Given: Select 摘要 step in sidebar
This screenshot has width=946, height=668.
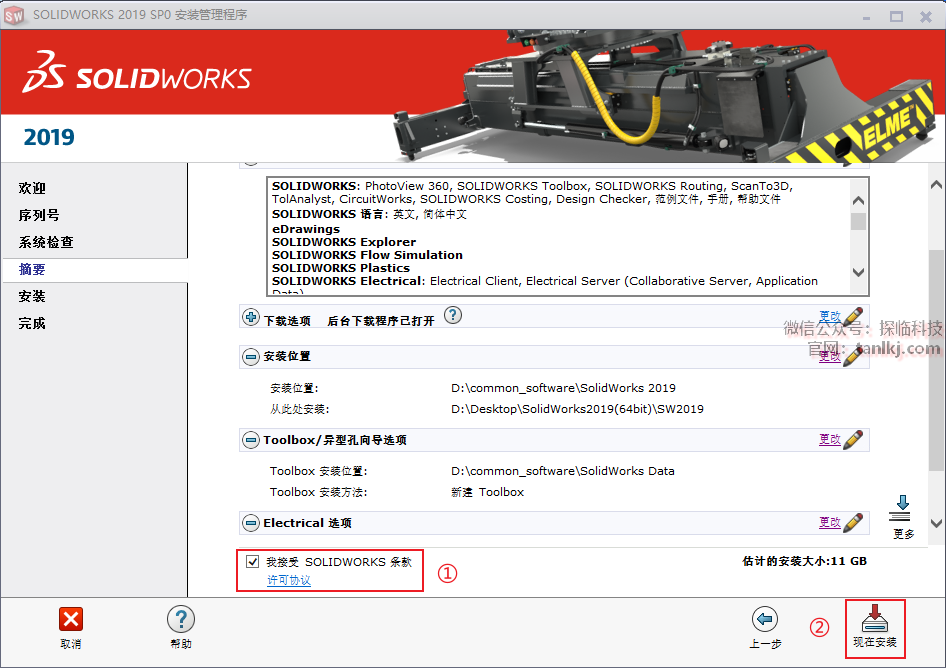Looking at the screenshot, I should point(32,269).
